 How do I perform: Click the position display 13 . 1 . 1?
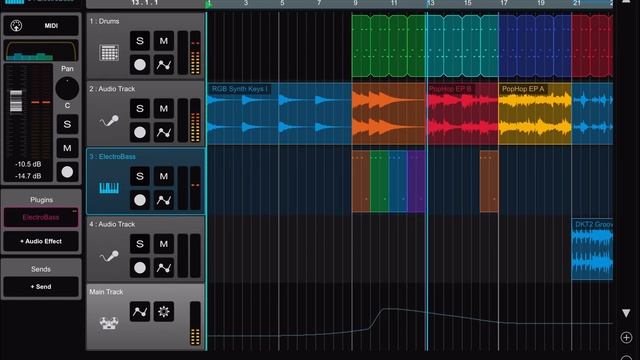(x=144, y=3)
